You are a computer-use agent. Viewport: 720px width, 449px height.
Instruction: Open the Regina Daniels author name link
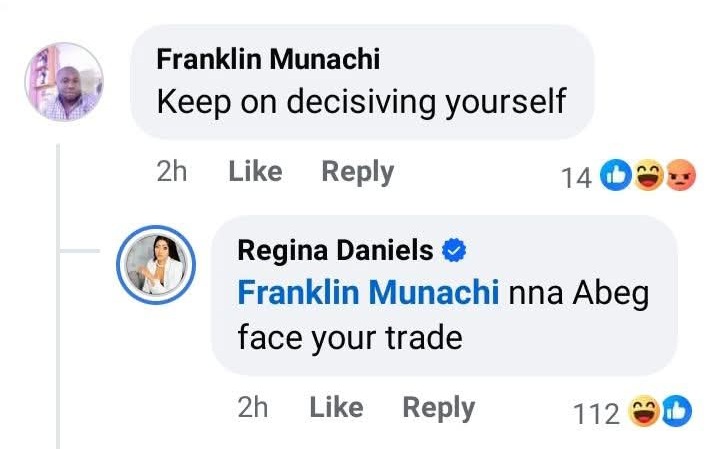(335, 250)
